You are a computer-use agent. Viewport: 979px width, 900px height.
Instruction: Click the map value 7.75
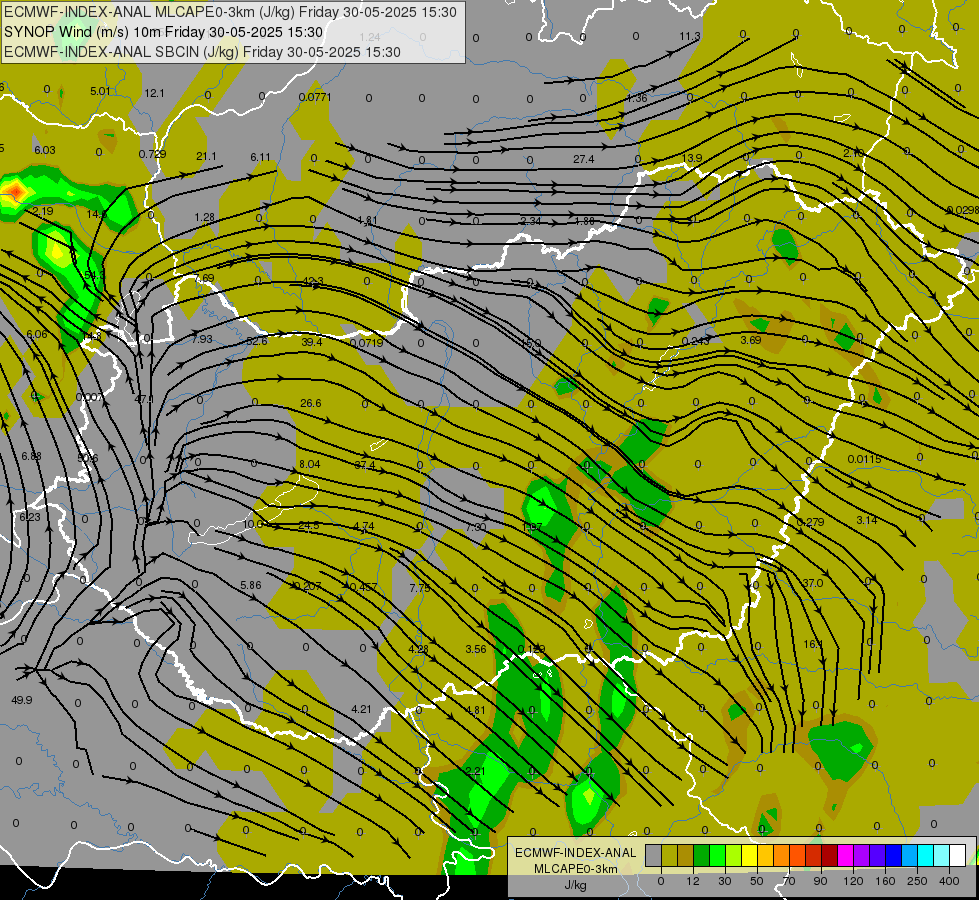(420, 588)
